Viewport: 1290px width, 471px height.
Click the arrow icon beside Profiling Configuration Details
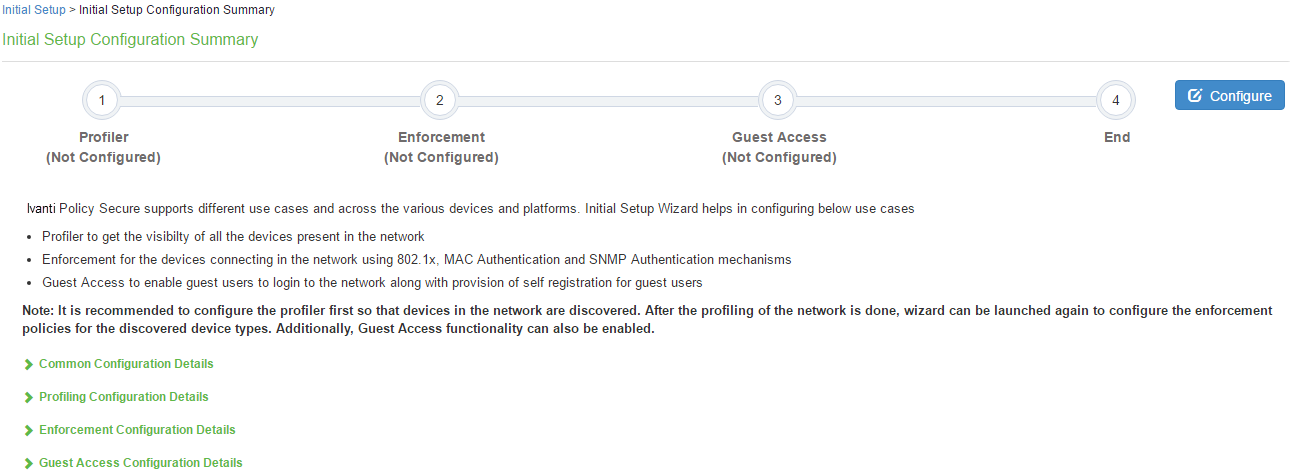coord(29,398)
